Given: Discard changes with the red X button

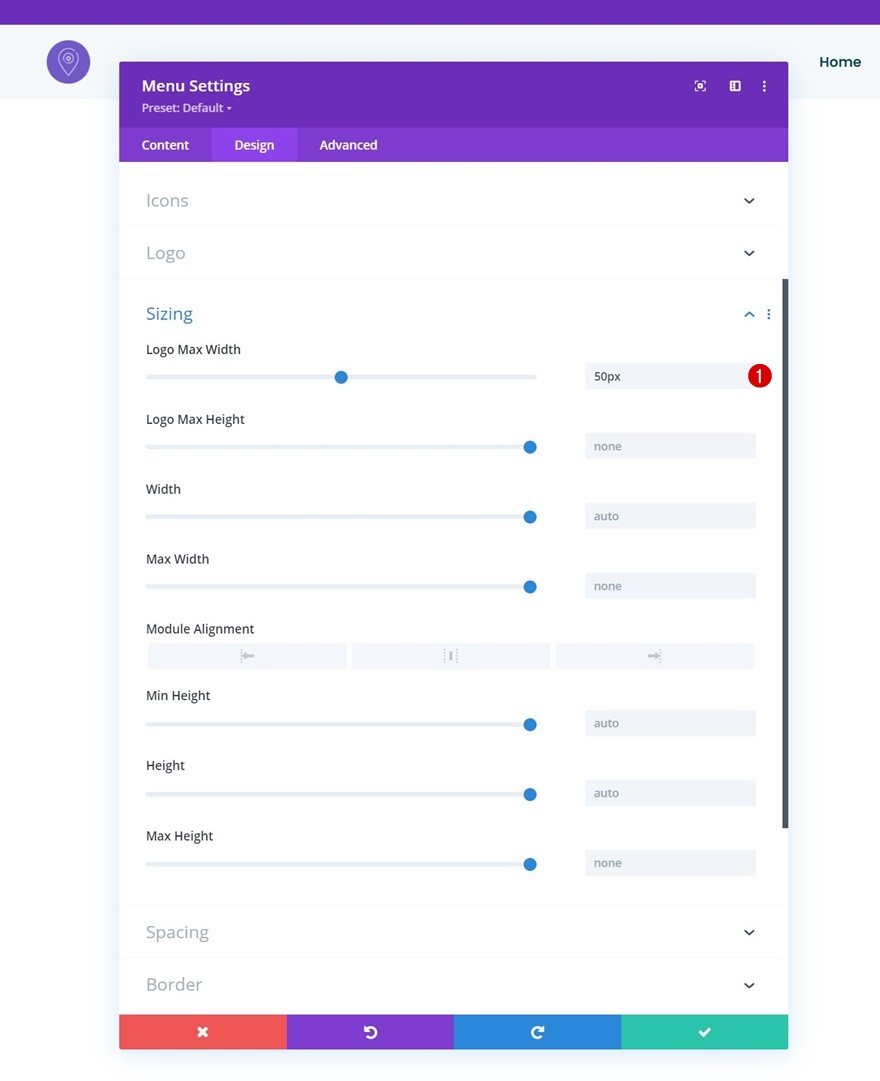Looking at the screenshot, I should pyautogui.click(x=203, y=1032).
